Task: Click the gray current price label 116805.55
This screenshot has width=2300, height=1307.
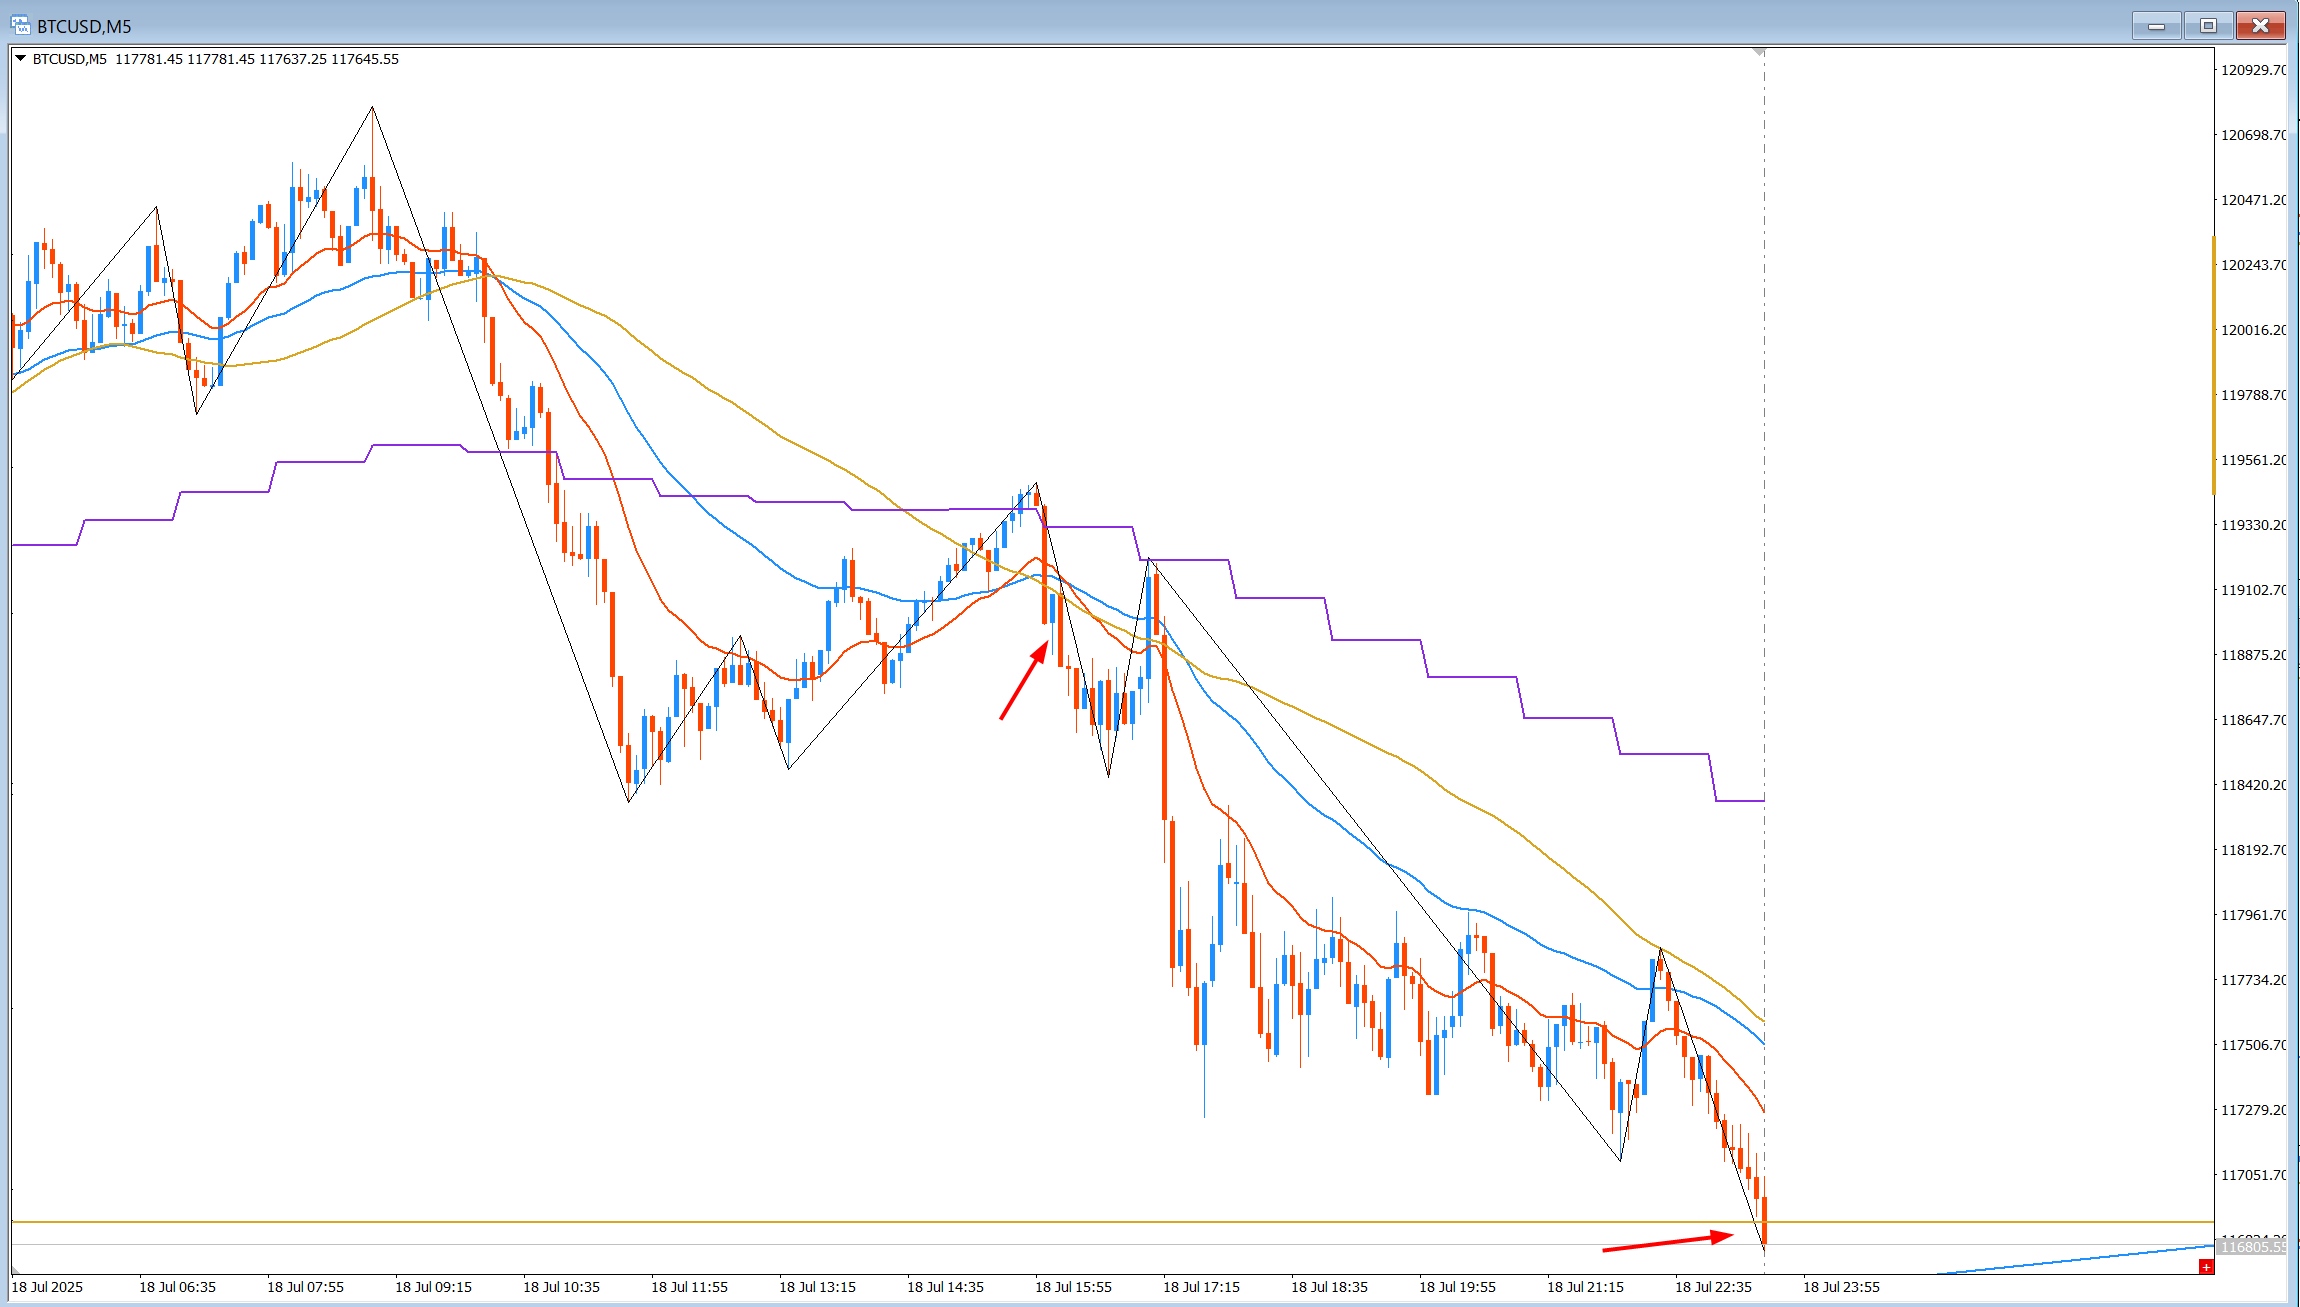Action: pyautogui.click(x=2252, y=1247)
